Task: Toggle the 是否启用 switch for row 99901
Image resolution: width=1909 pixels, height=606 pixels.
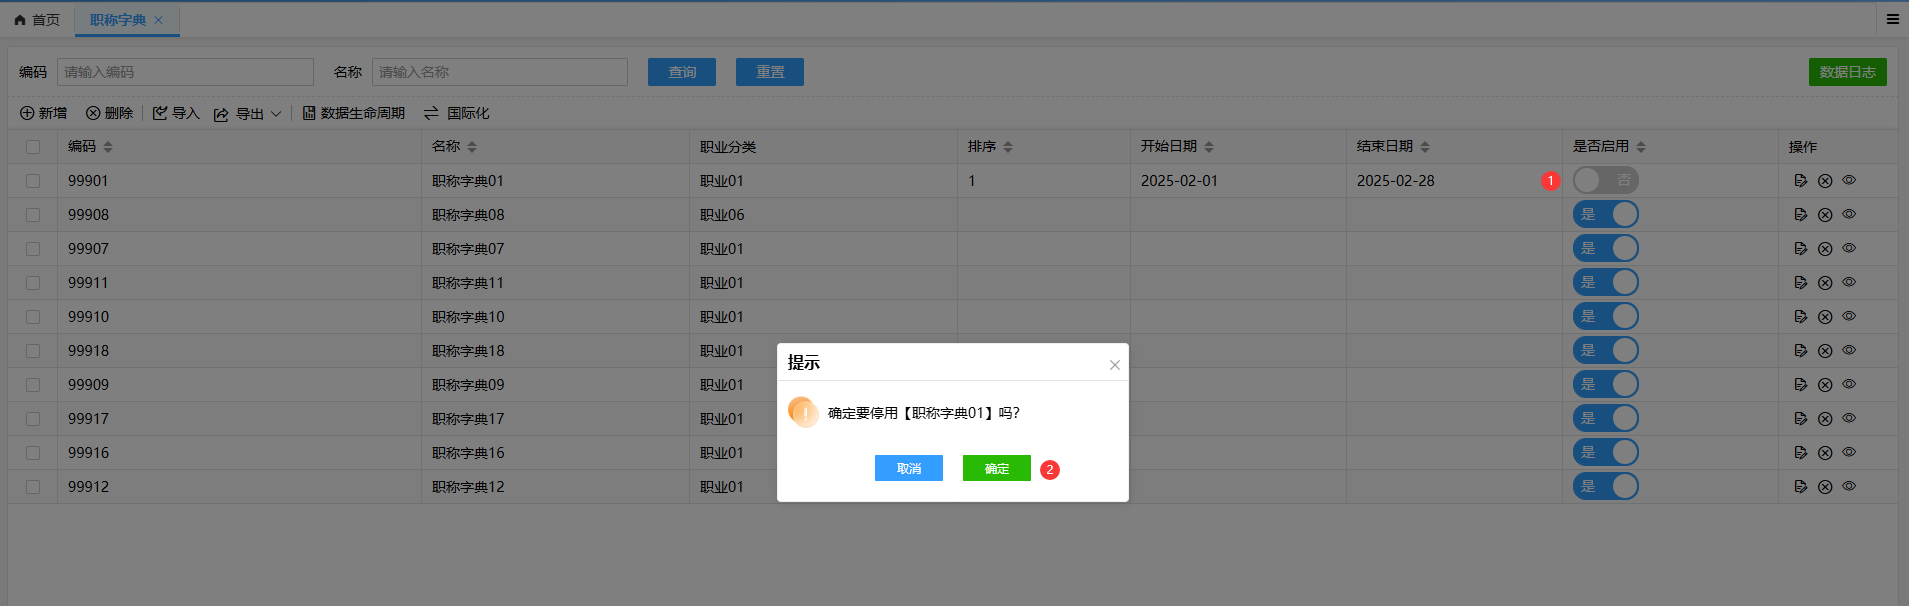Action: coord(1605,180)
